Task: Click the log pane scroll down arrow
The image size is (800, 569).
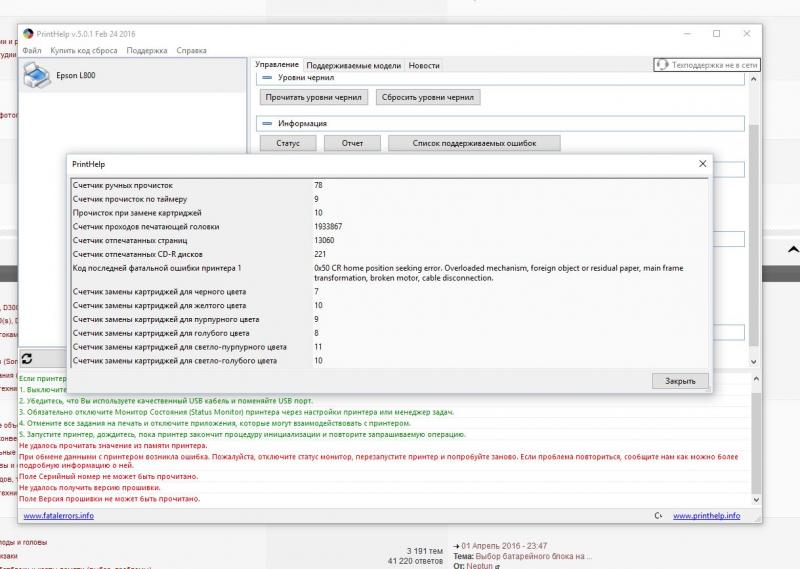Action: coord(756,500)
